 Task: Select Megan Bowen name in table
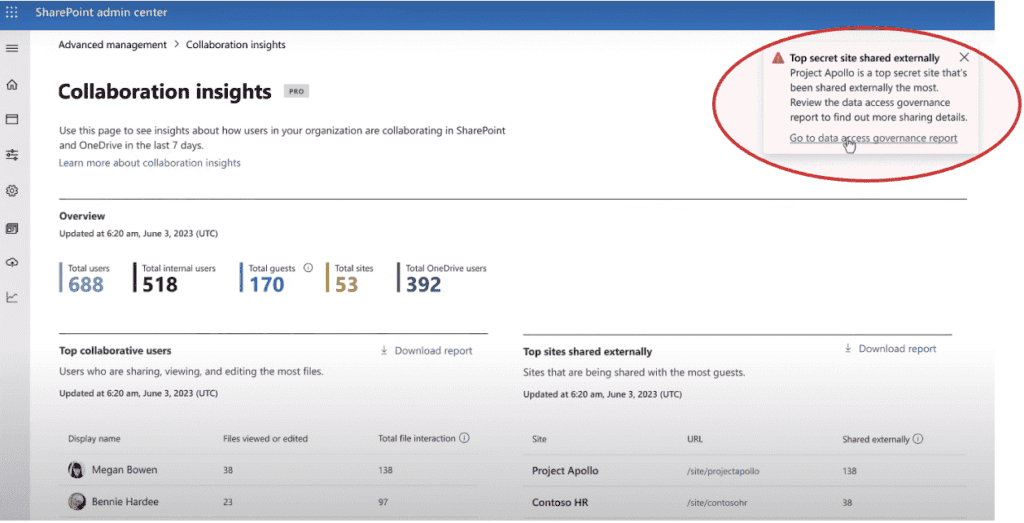click(124, 469)
